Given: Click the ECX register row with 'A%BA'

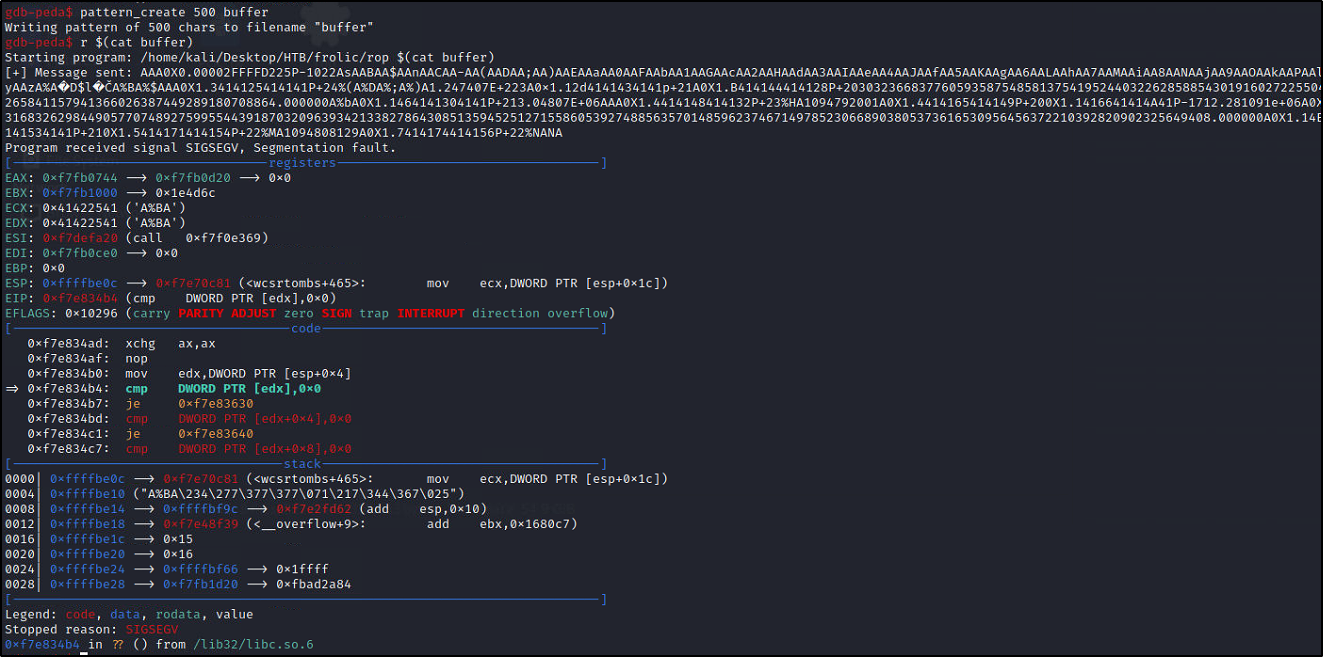Looking at the screenshot, I should click(x=96, y=207).
